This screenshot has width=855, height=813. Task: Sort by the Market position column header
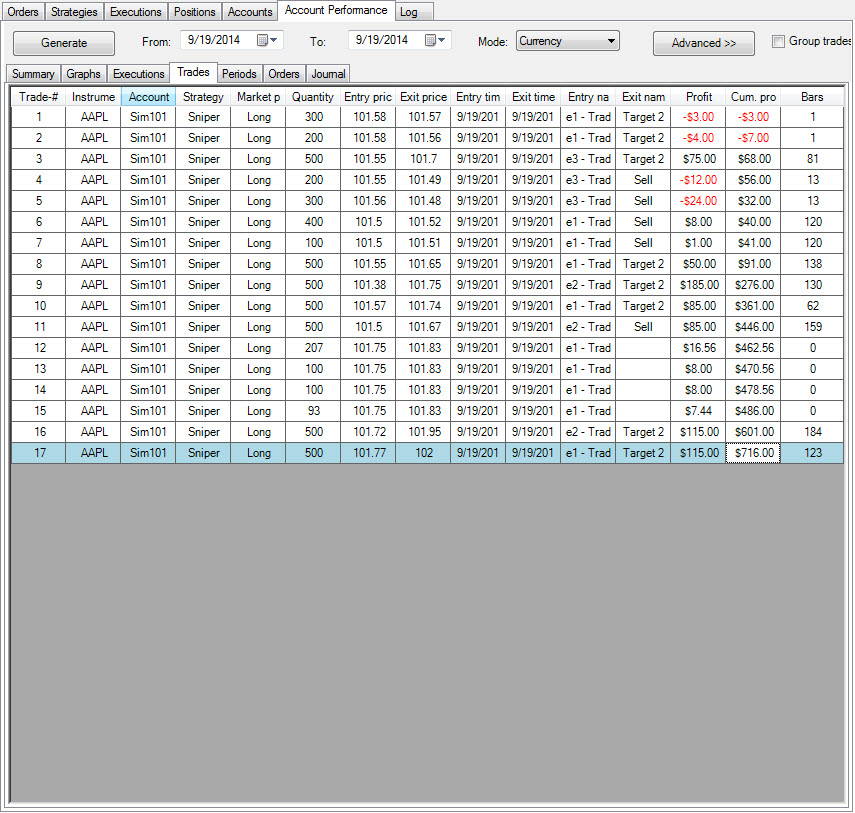pyautogui.click(x=258, y=97)
